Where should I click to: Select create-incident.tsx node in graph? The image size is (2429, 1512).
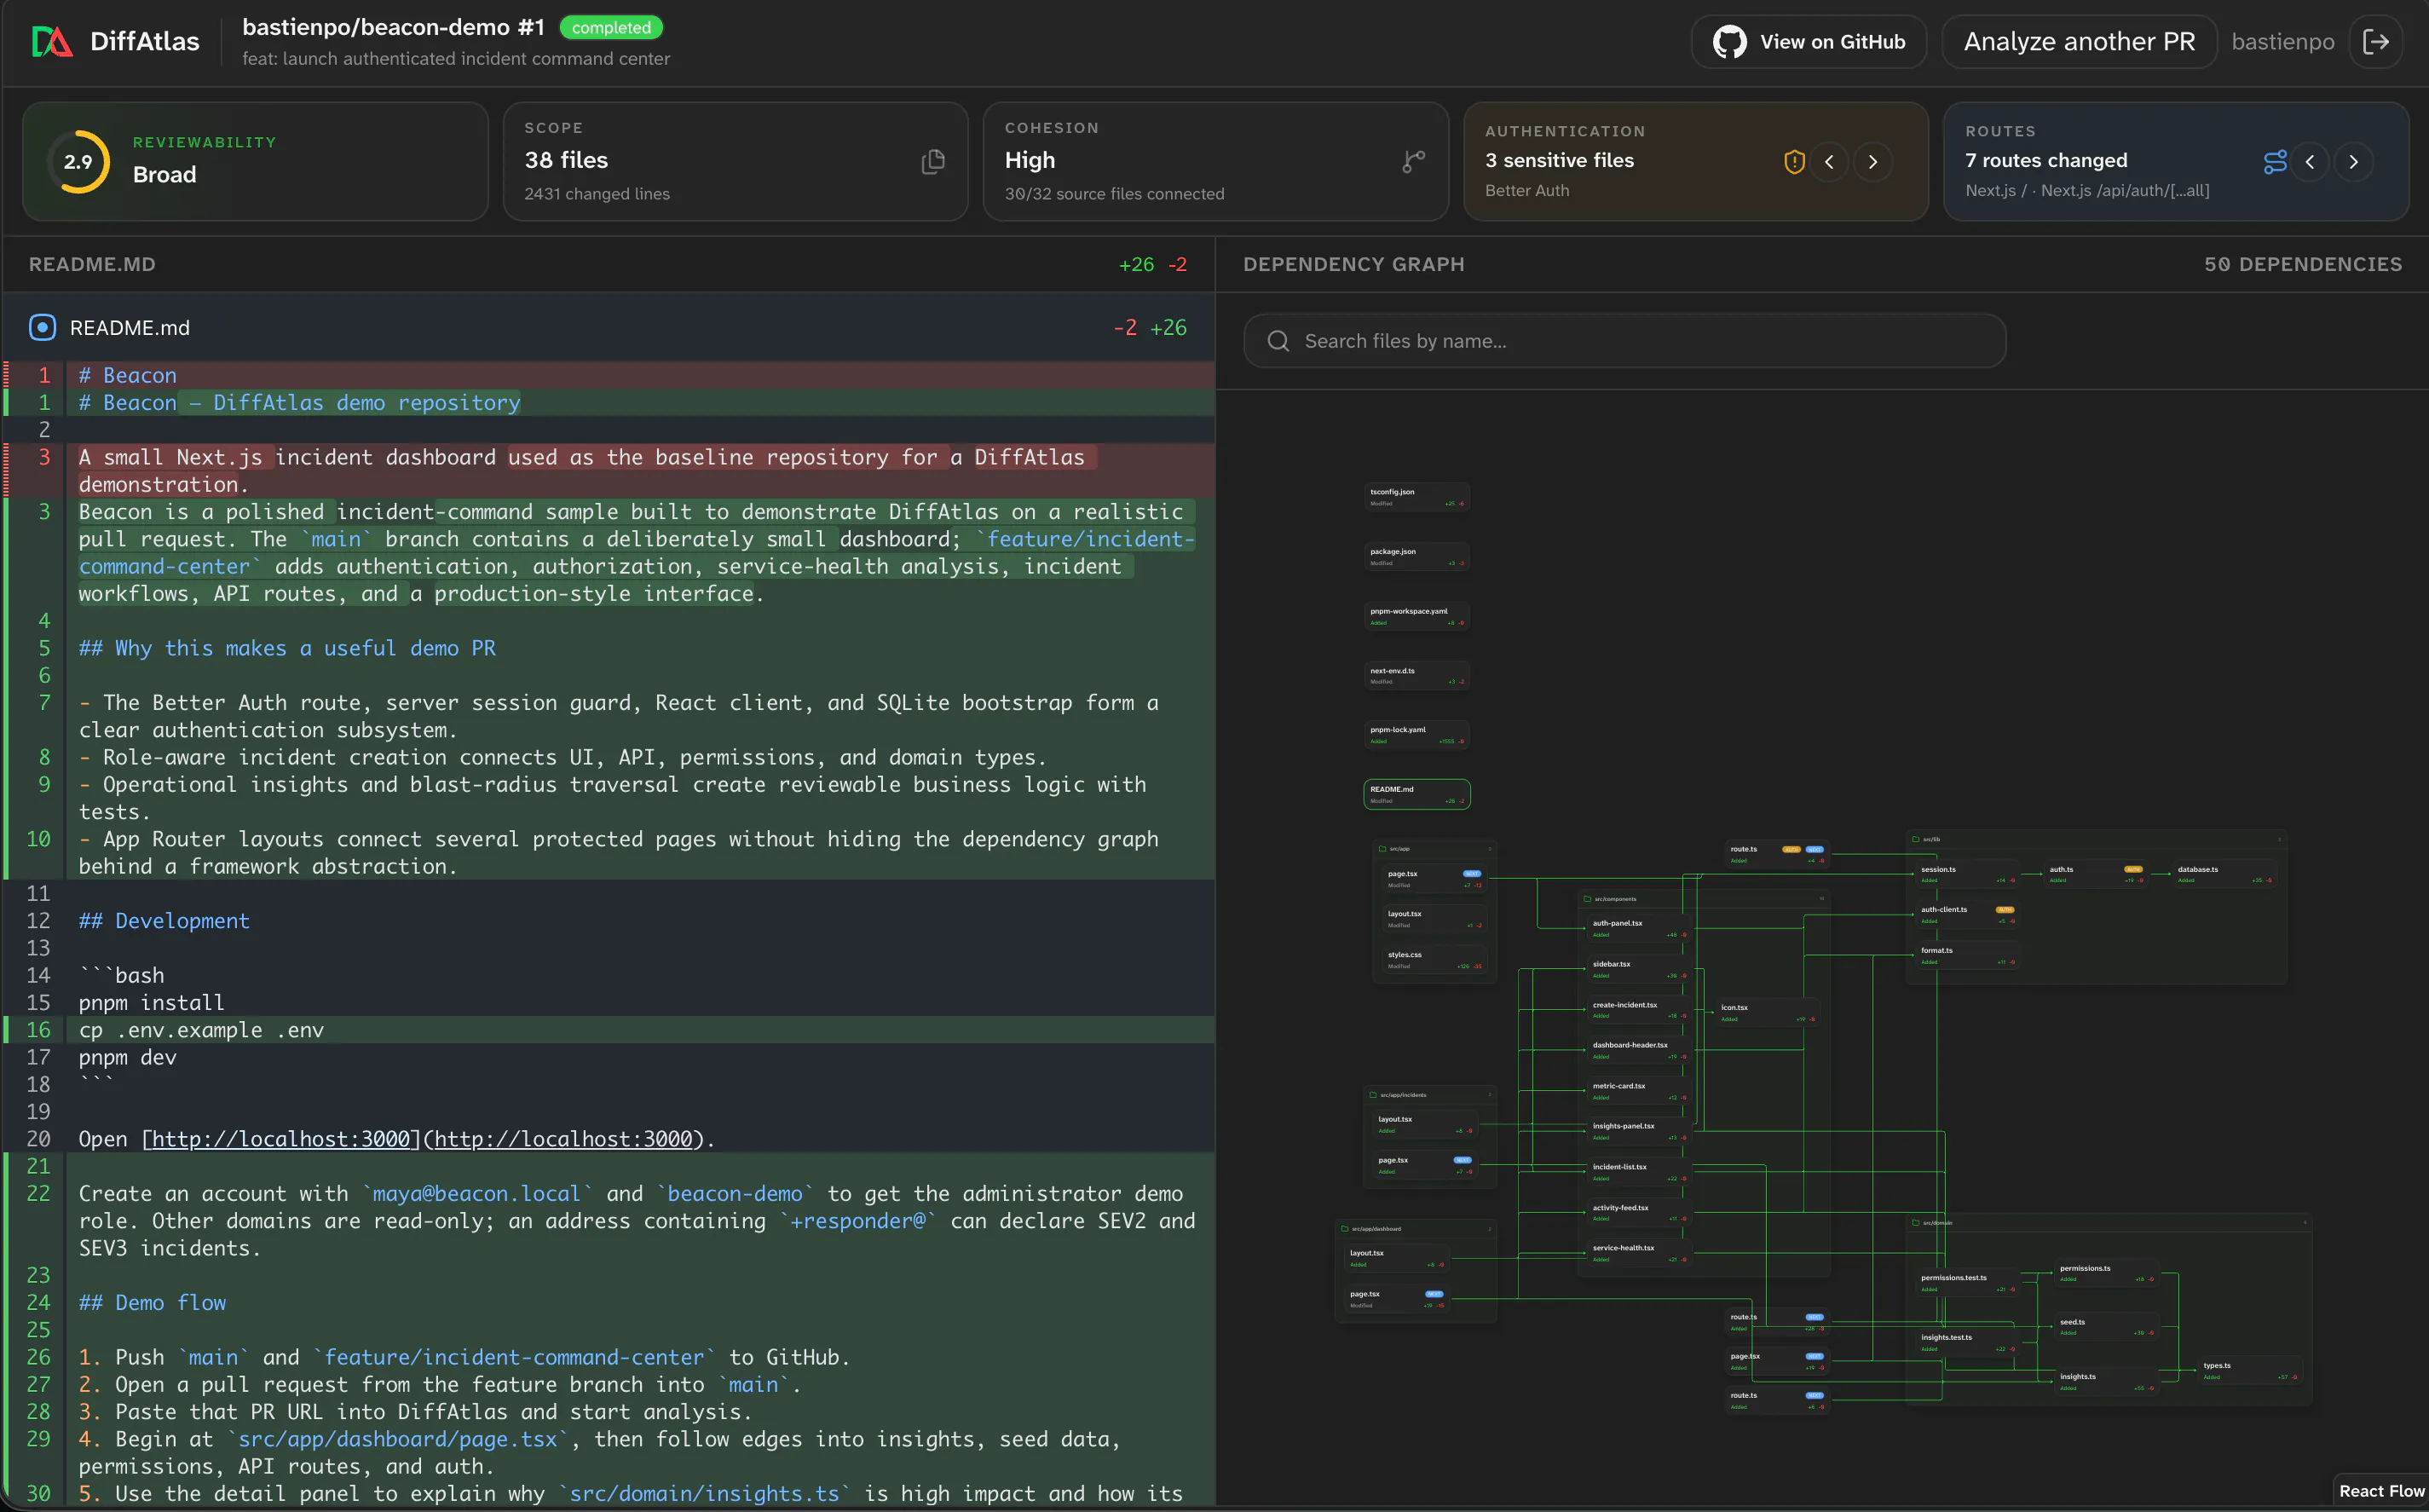1639,1010
